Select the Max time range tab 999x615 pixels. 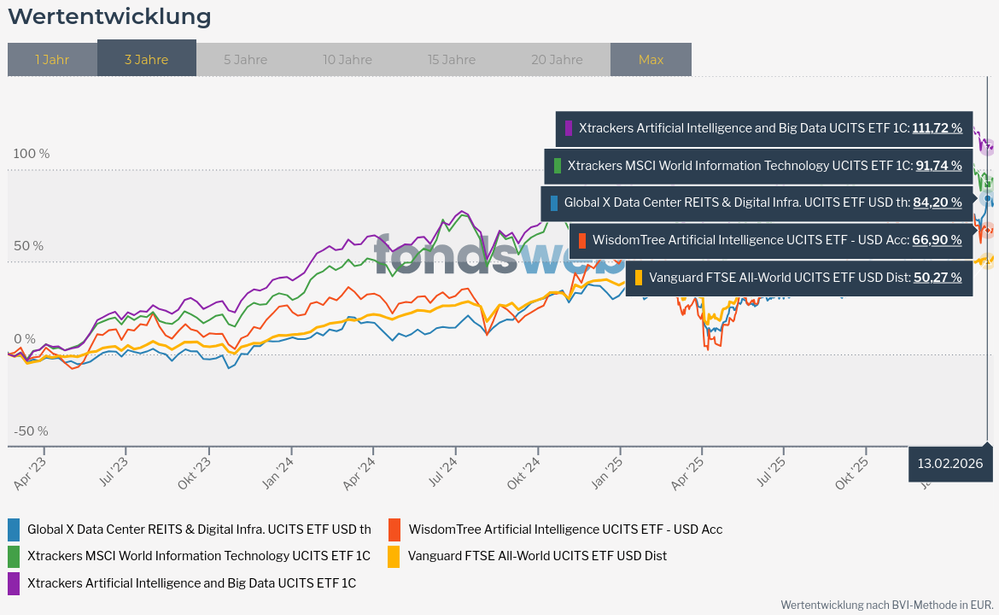[x=650, y=59]
